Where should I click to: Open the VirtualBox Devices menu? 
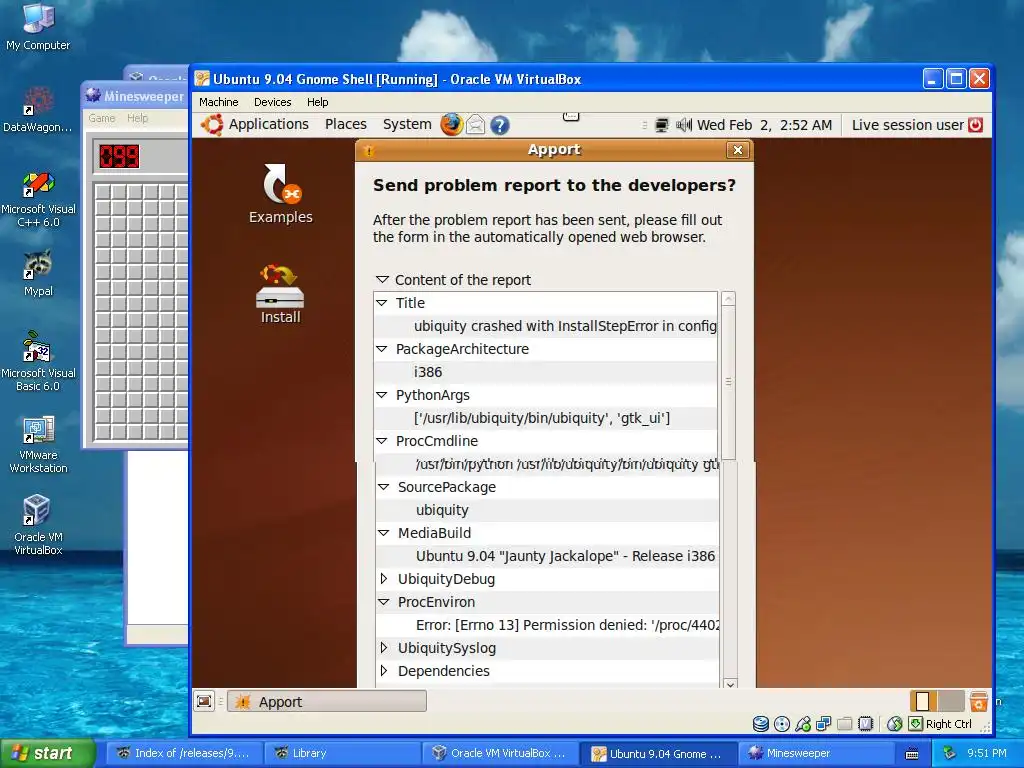click(272, 102)
